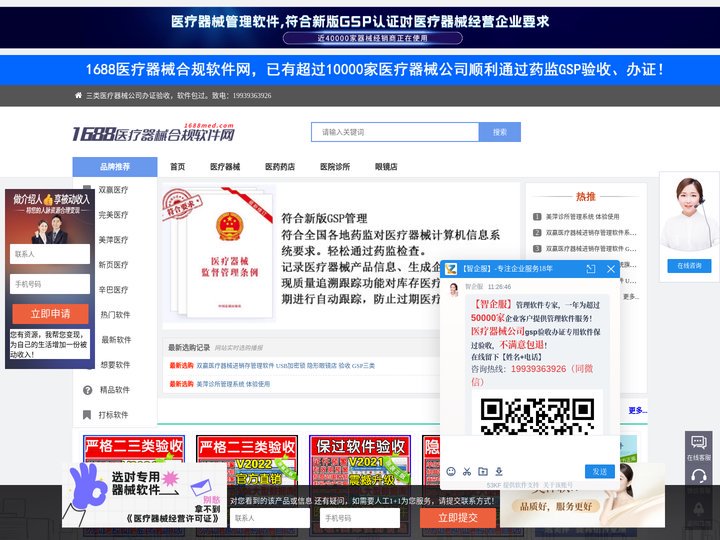This screenshot has width=720, height=540.
Task: Open 新页医疗 in brand sidebar
Action: click(x=113, y=264)
